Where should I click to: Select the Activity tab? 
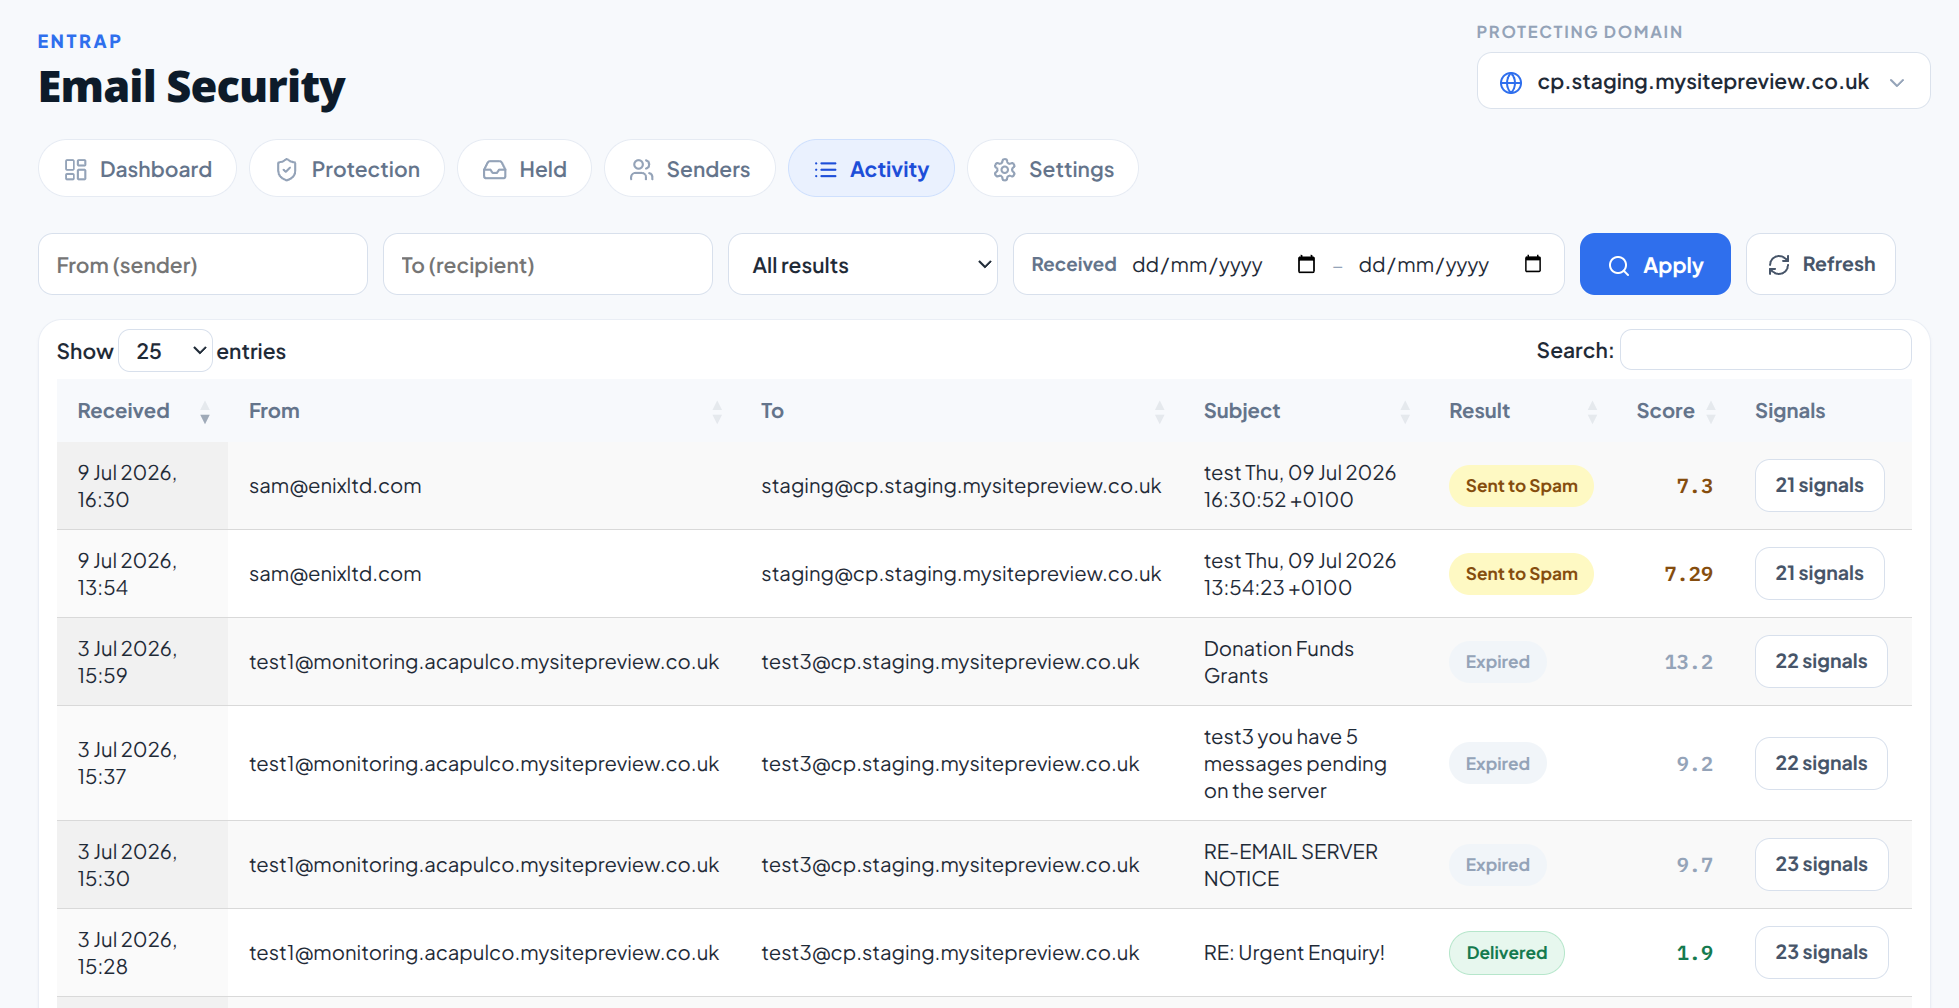tap(871, 169)
